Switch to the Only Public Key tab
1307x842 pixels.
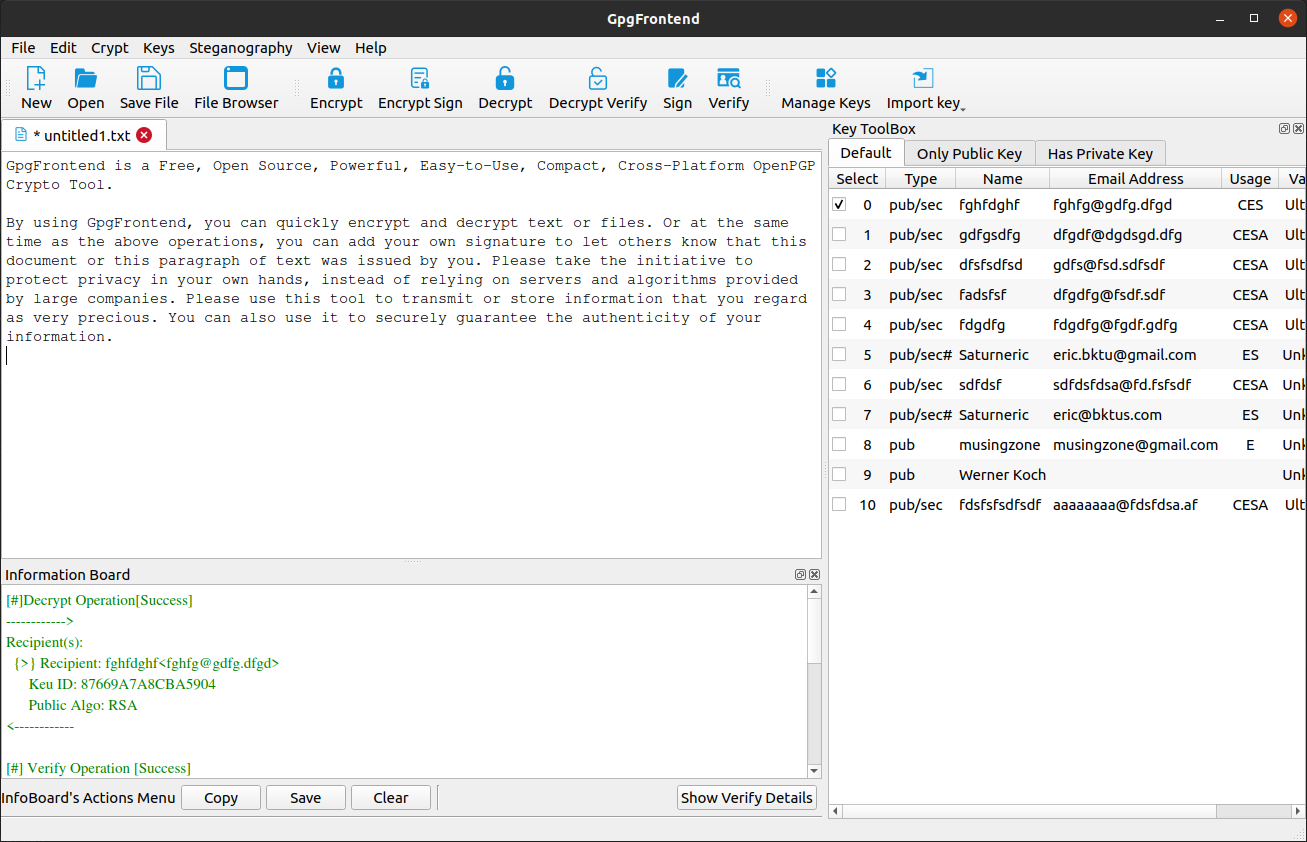969,153
